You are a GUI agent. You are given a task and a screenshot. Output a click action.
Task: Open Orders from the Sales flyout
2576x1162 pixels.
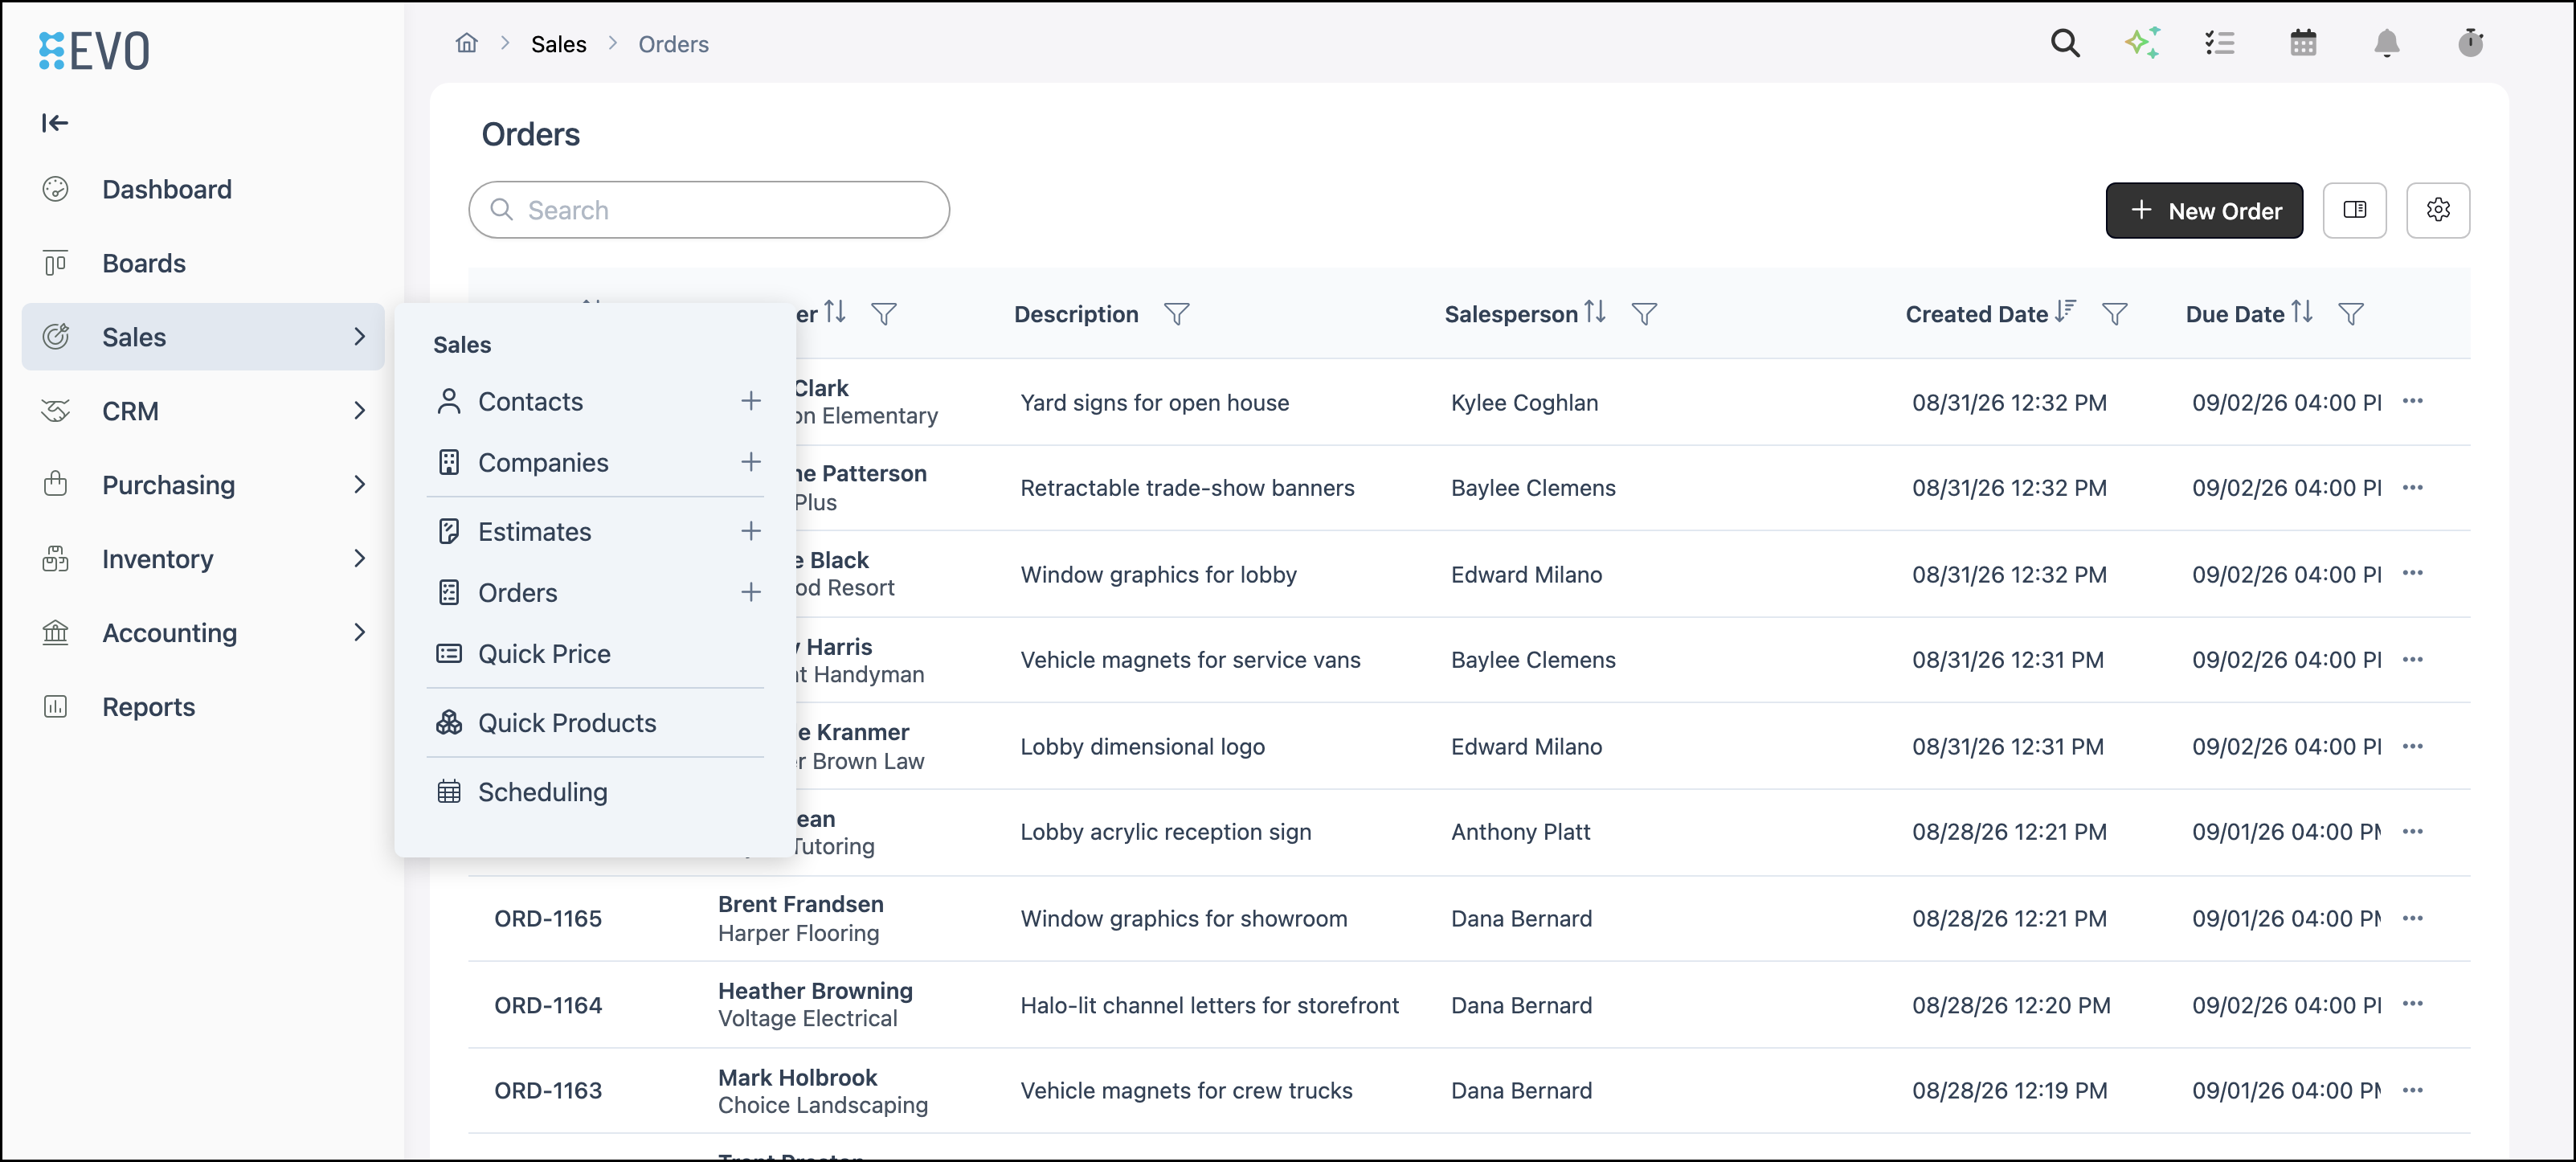[x=517, y=592]
